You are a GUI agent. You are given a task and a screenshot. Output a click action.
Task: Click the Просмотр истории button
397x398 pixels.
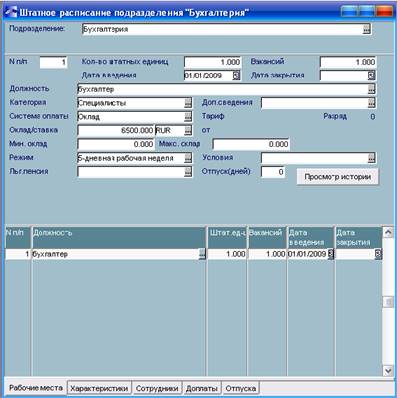(x=338, y=177)
